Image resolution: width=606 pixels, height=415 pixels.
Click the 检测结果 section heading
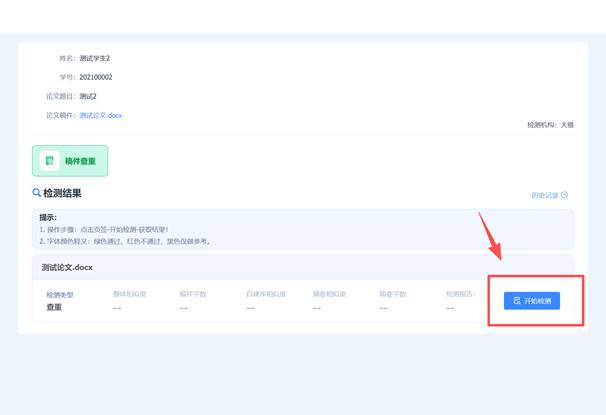62,193
